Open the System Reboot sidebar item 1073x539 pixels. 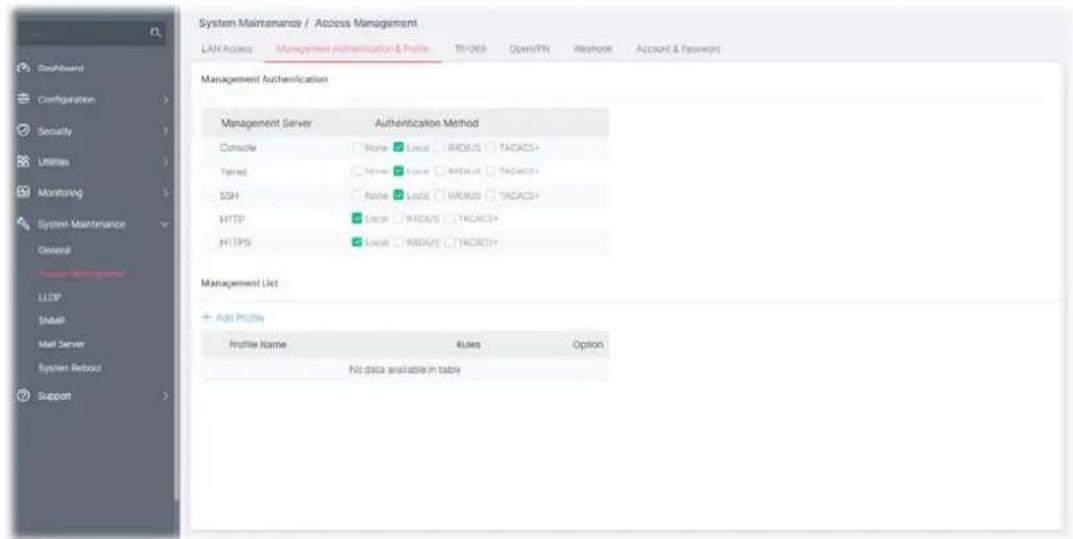(x=70, y=368)
